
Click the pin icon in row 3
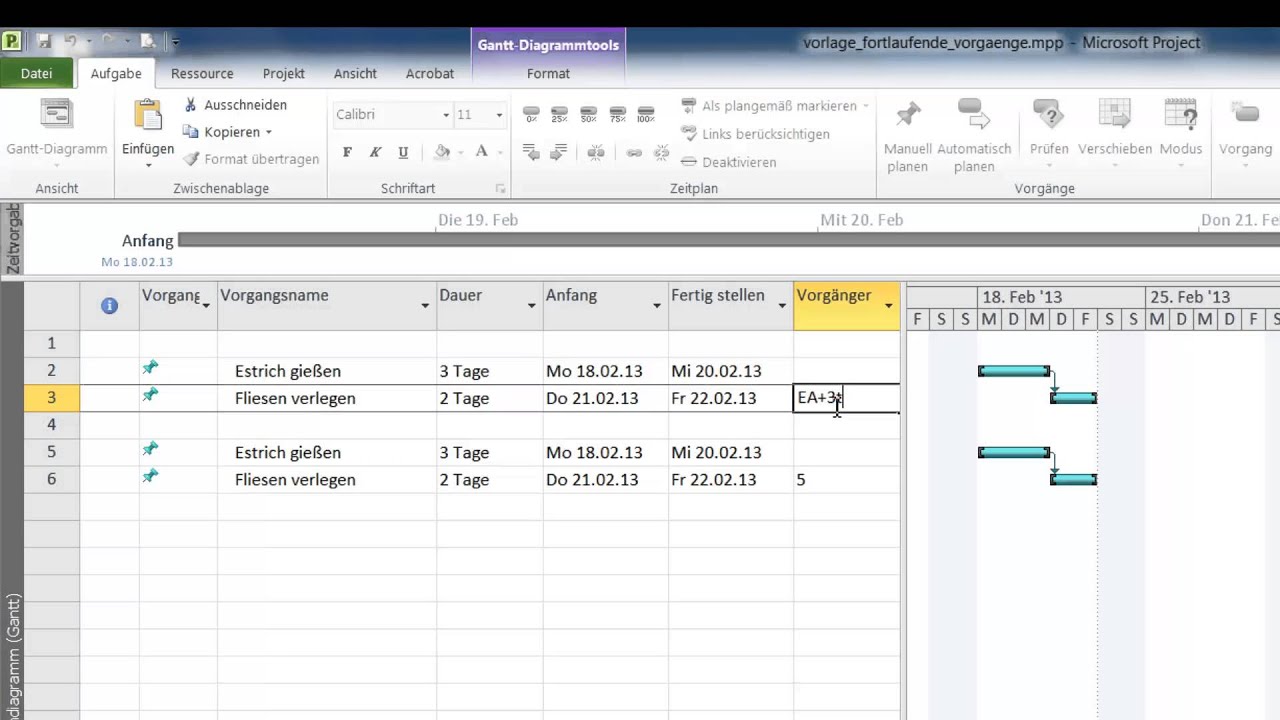(150, 396)
